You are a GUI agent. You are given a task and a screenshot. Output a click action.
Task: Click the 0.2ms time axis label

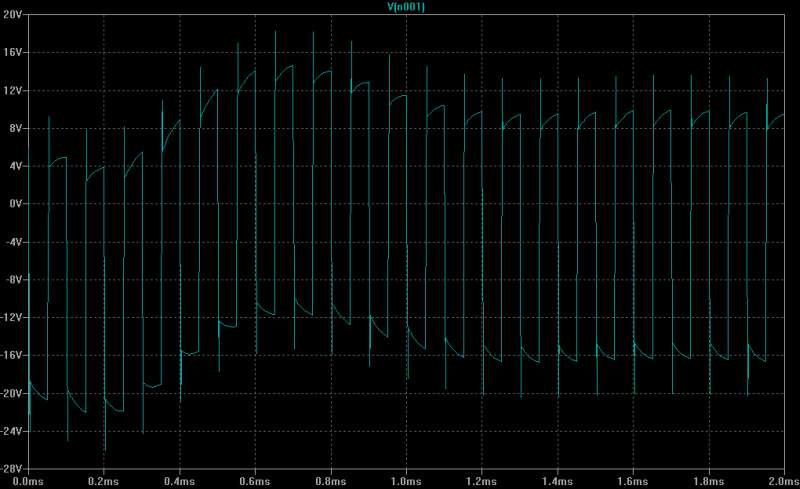click(104, 481)
